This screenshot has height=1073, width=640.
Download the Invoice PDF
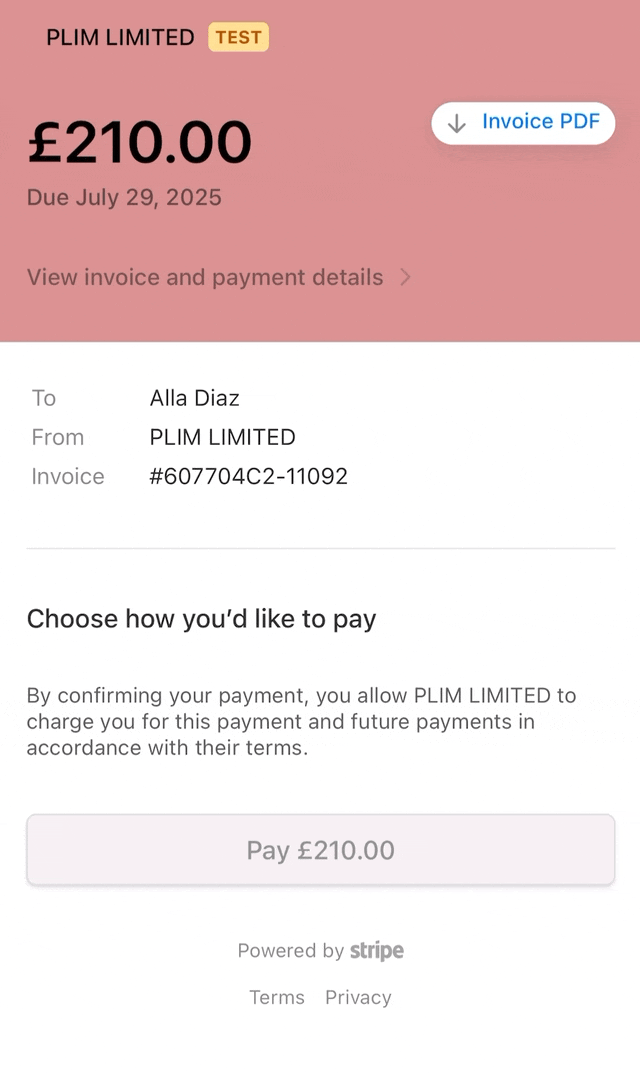coord(523,123)
